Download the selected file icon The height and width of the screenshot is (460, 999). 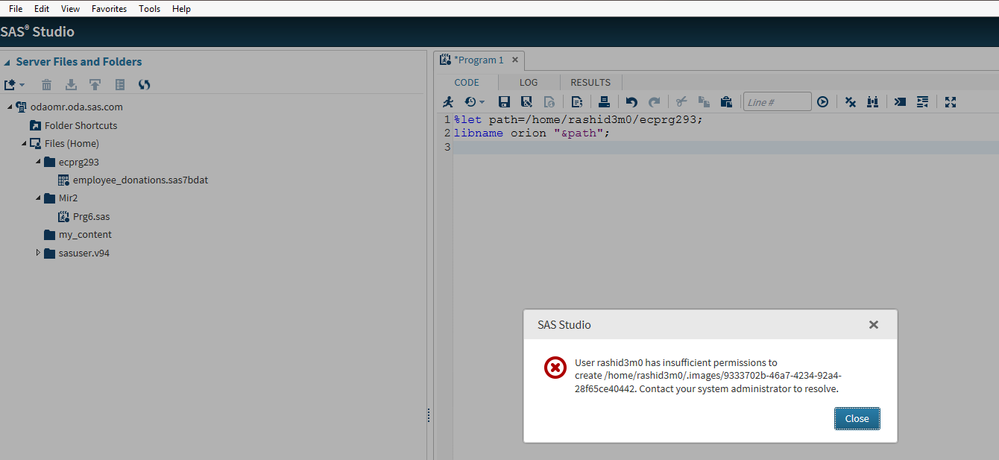[x=71, y=85]
